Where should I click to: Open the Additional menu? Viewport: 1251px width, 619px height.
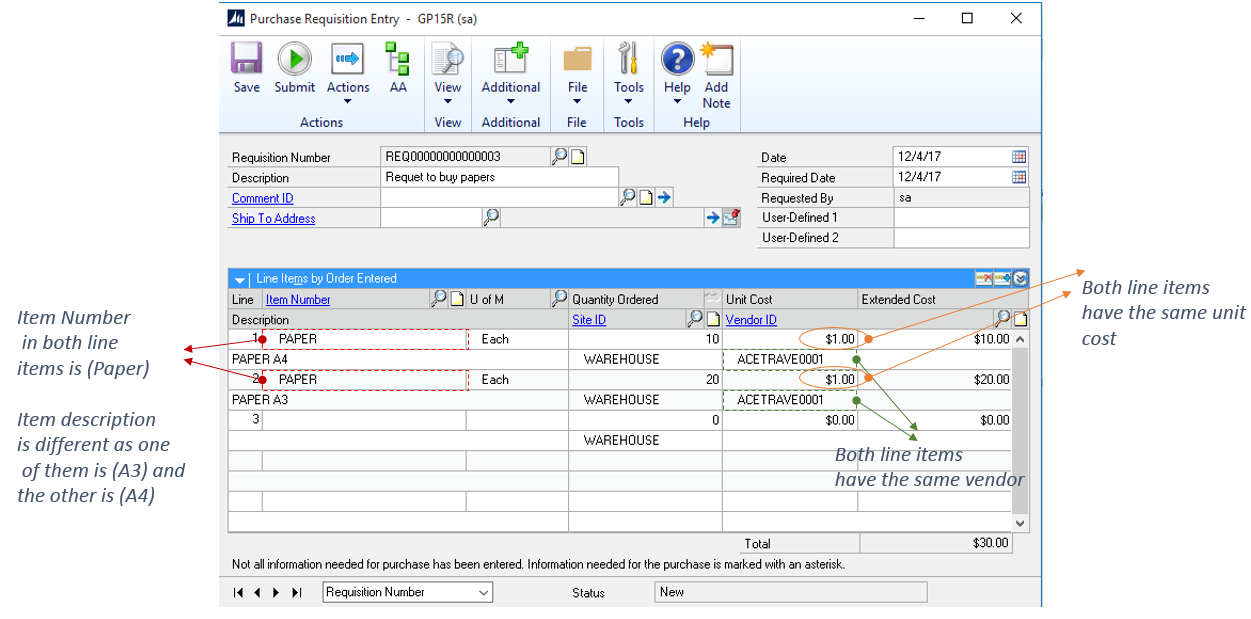[510, 68]
